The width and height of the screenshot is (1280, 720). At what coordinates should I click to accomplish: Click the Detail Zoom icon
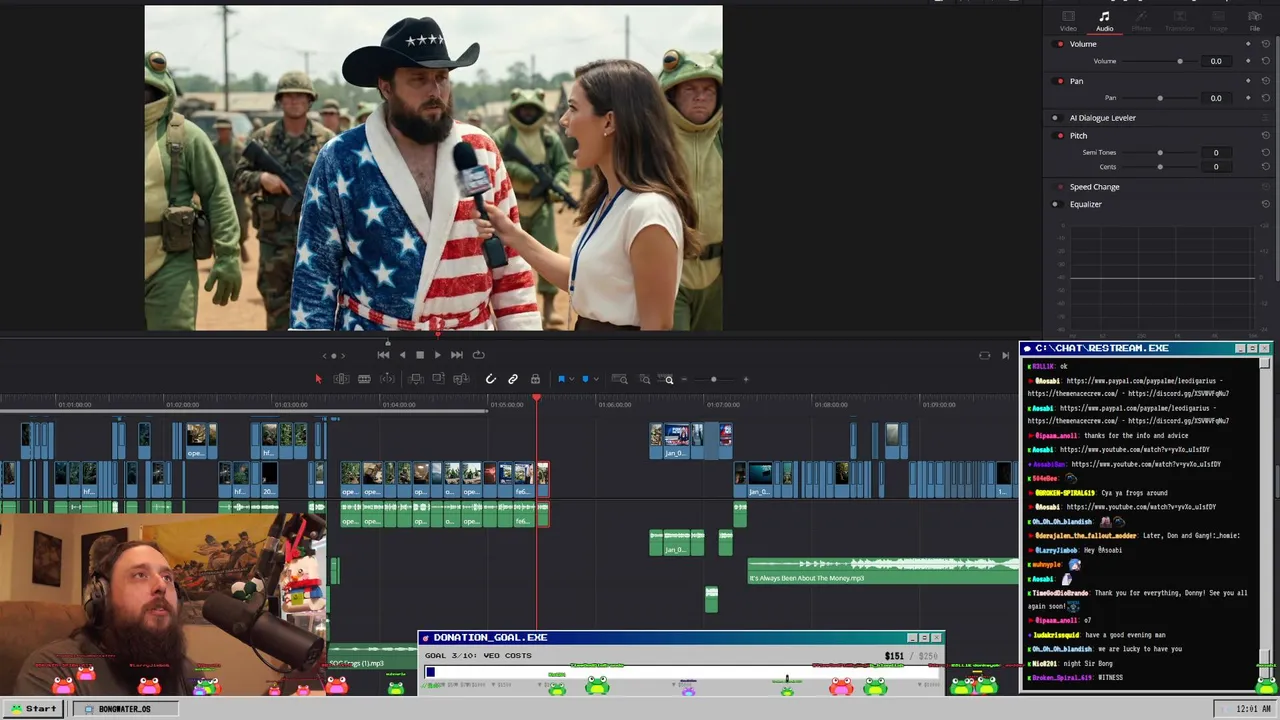pyautogui.click(x=645, y=379)
